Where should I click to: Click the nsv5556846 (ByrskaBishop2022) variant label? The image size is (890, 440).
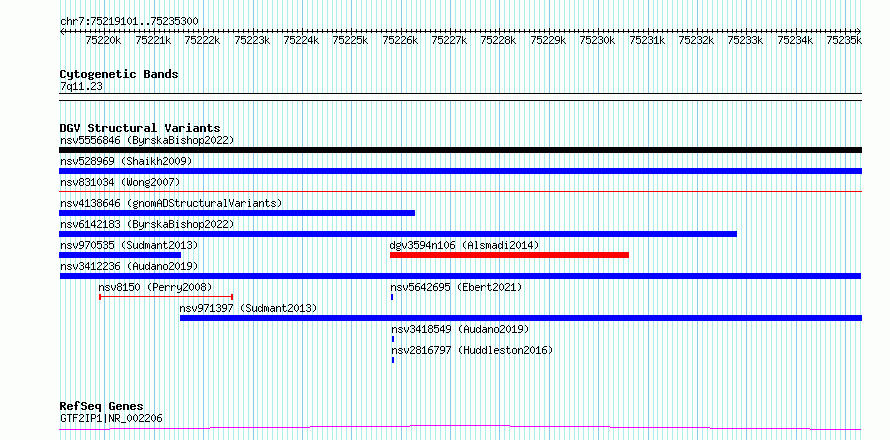147,140
